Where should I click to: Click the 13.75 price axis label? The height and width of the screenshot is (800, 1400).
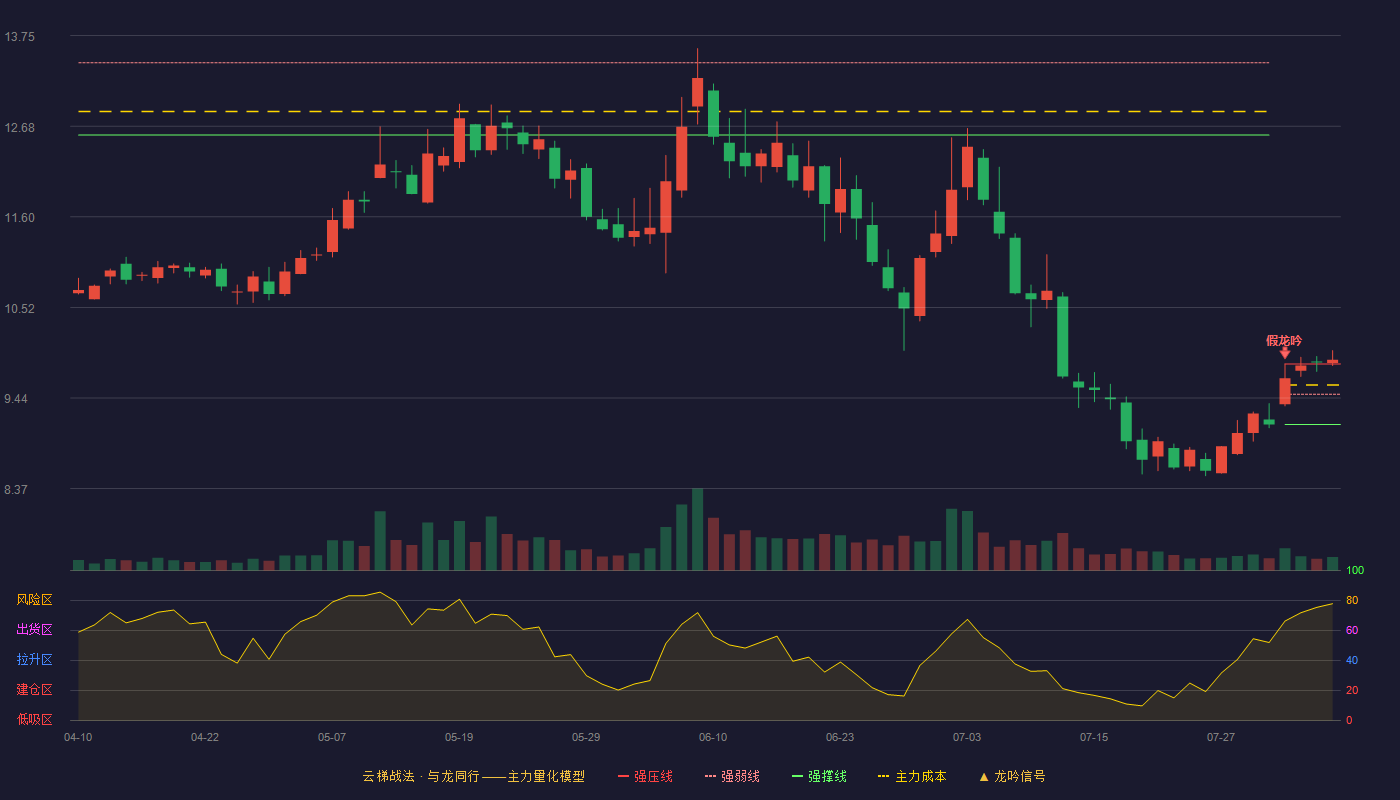(19, 37)
